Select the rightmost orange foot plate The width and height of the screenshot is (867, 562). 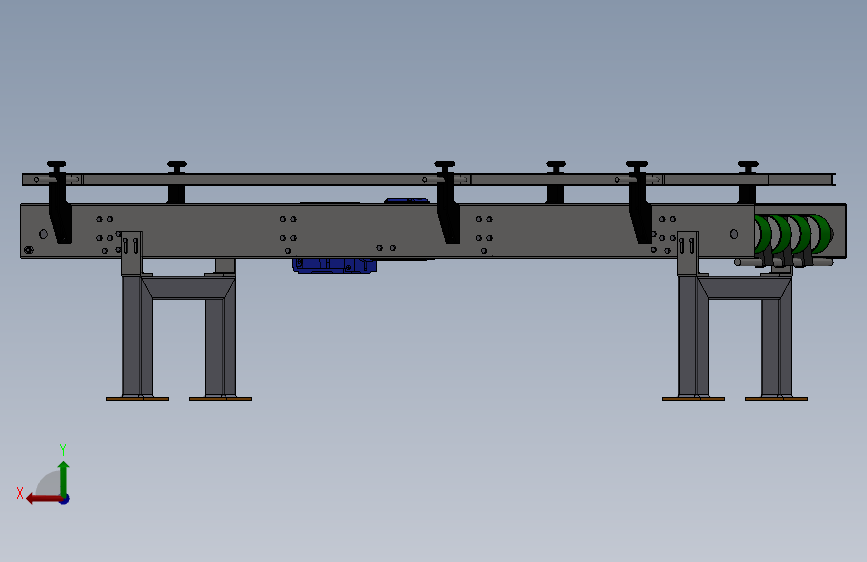776,399
